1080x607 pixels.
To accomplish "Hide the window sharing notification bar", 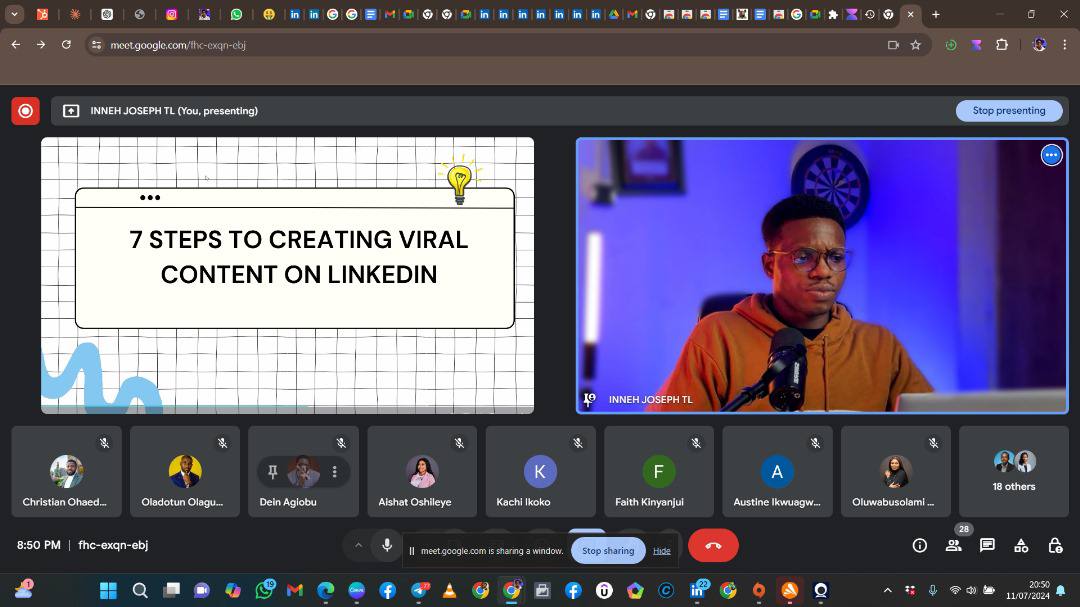I will tap(662, 551).
